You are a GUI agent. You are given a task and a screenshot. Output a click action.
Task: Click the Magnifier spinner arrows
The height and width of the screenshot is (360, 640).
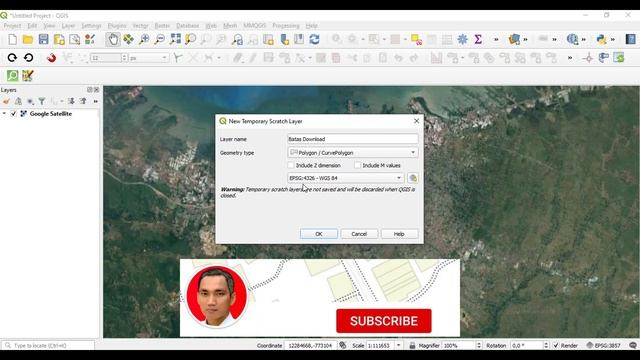coord(479,345)
